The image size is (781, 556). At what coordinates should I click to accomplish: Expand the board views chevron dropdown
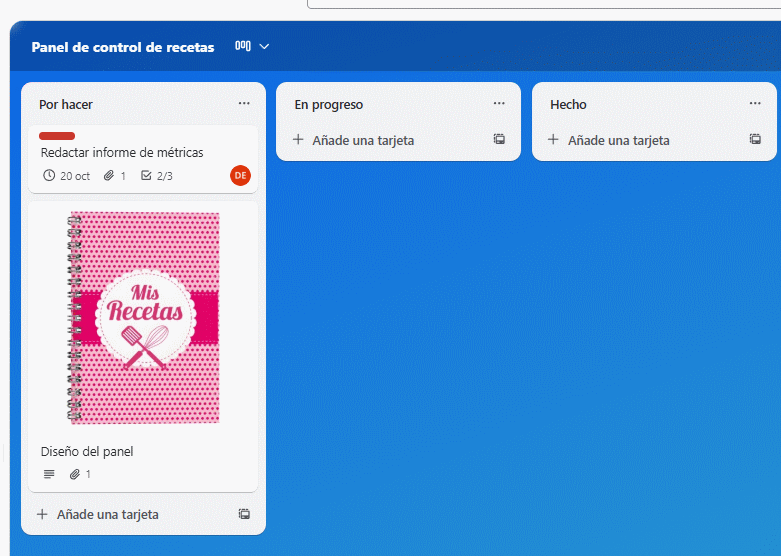point(264,46)
